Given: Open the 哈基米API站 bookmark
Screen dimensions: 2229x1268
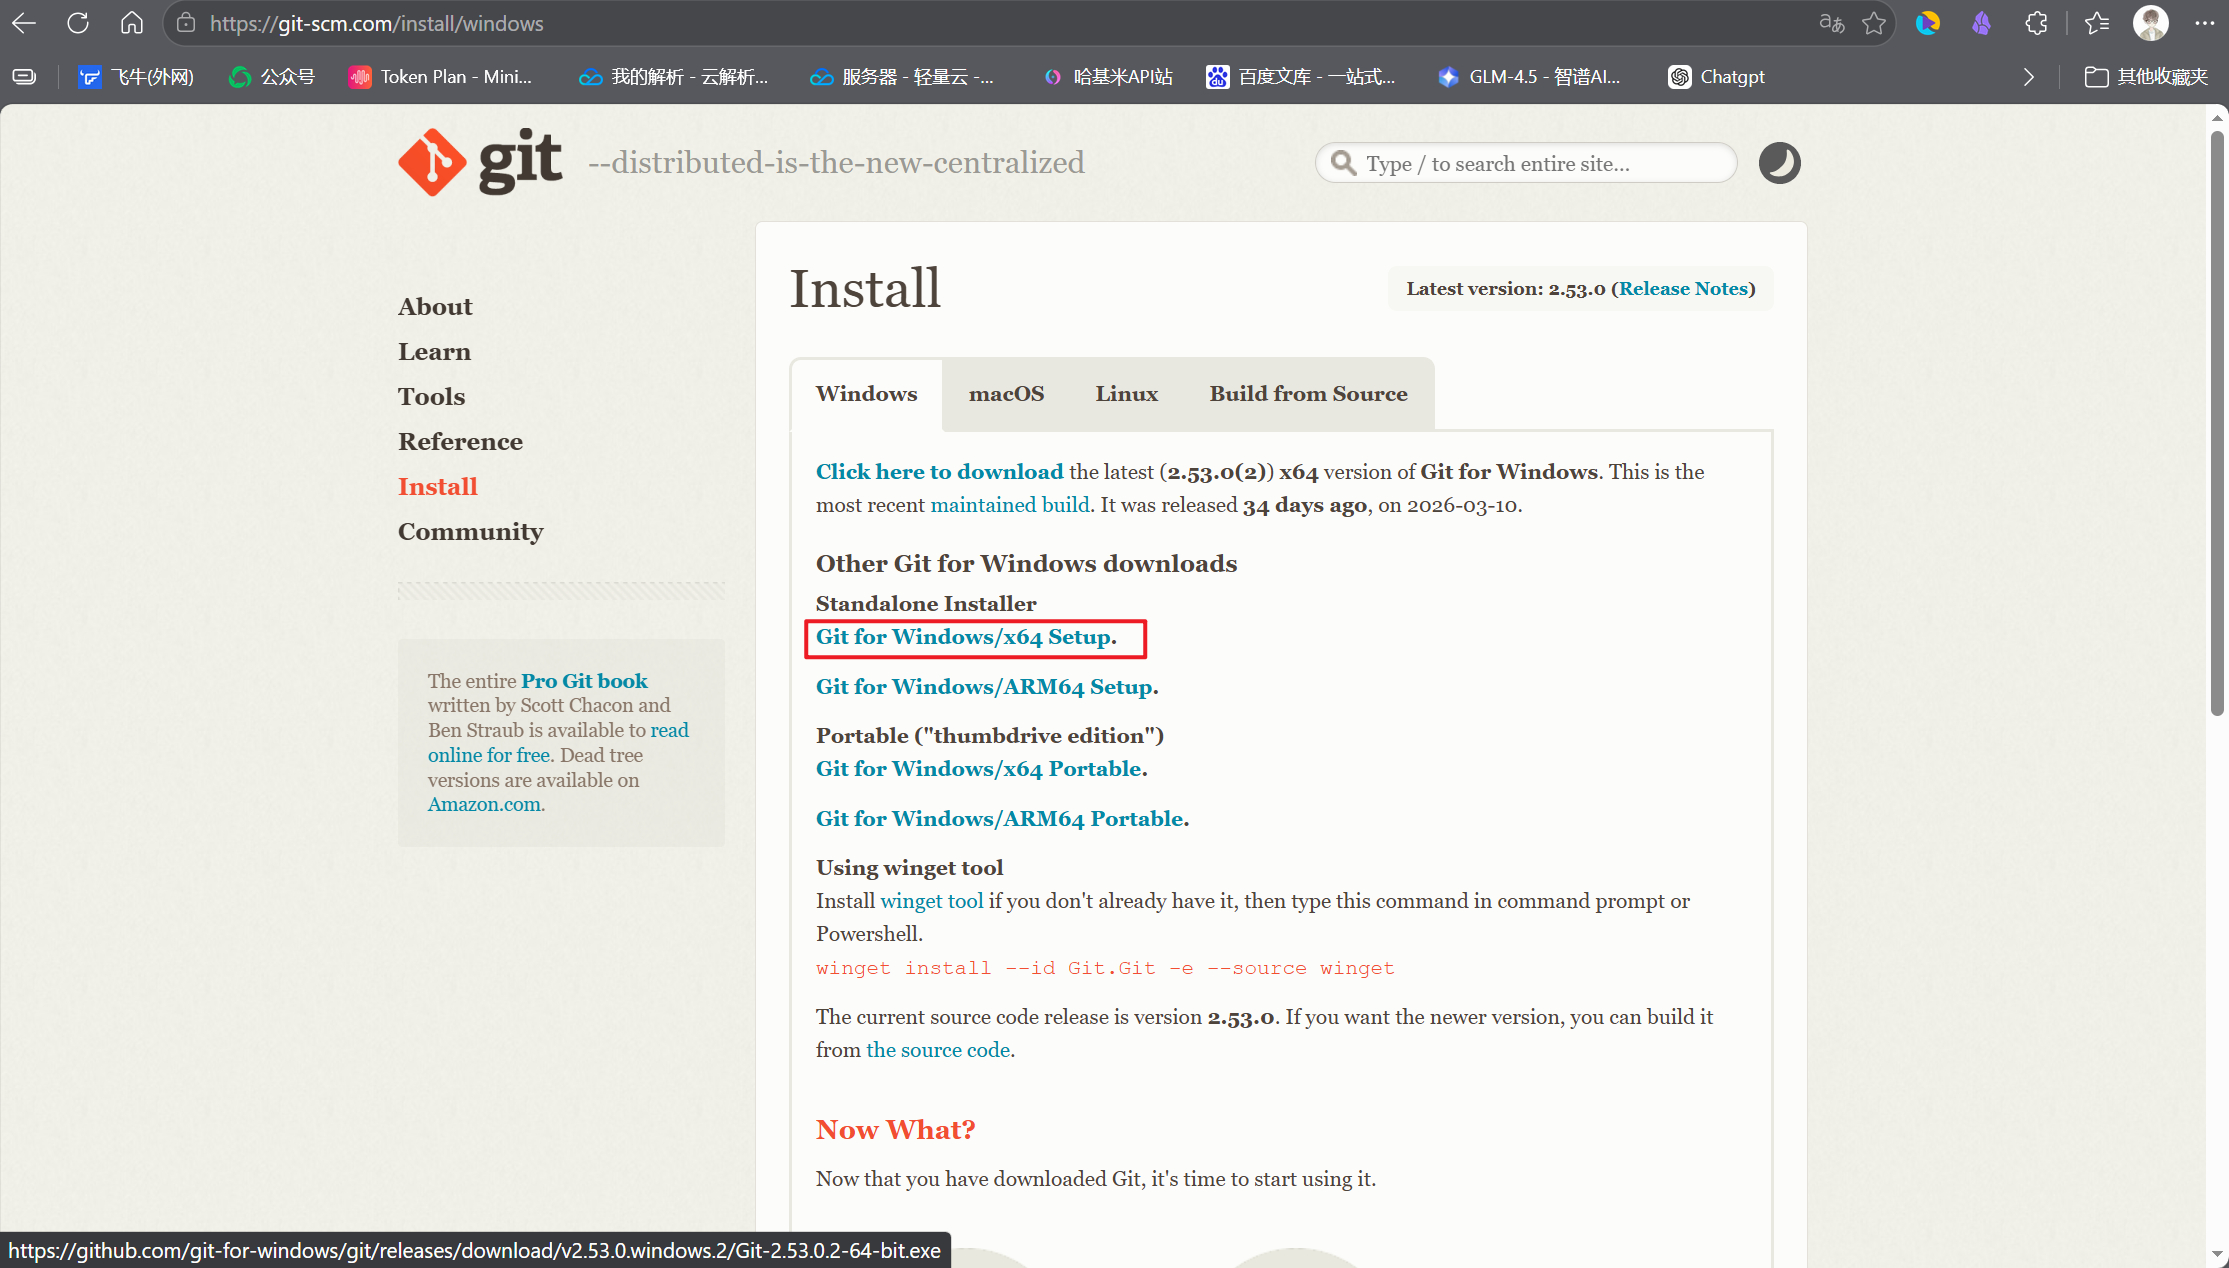Looking at the screenshot, I should pyautogui.click(x=1107, y=77).
